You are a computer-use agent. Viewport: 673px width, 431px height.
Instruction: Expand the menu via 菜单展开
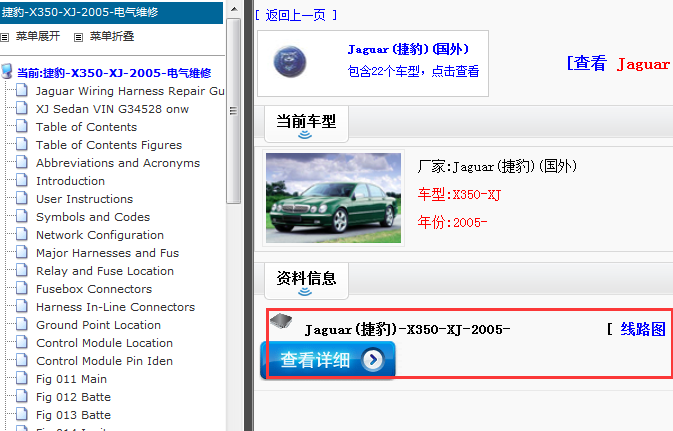(x=38, y=36)
